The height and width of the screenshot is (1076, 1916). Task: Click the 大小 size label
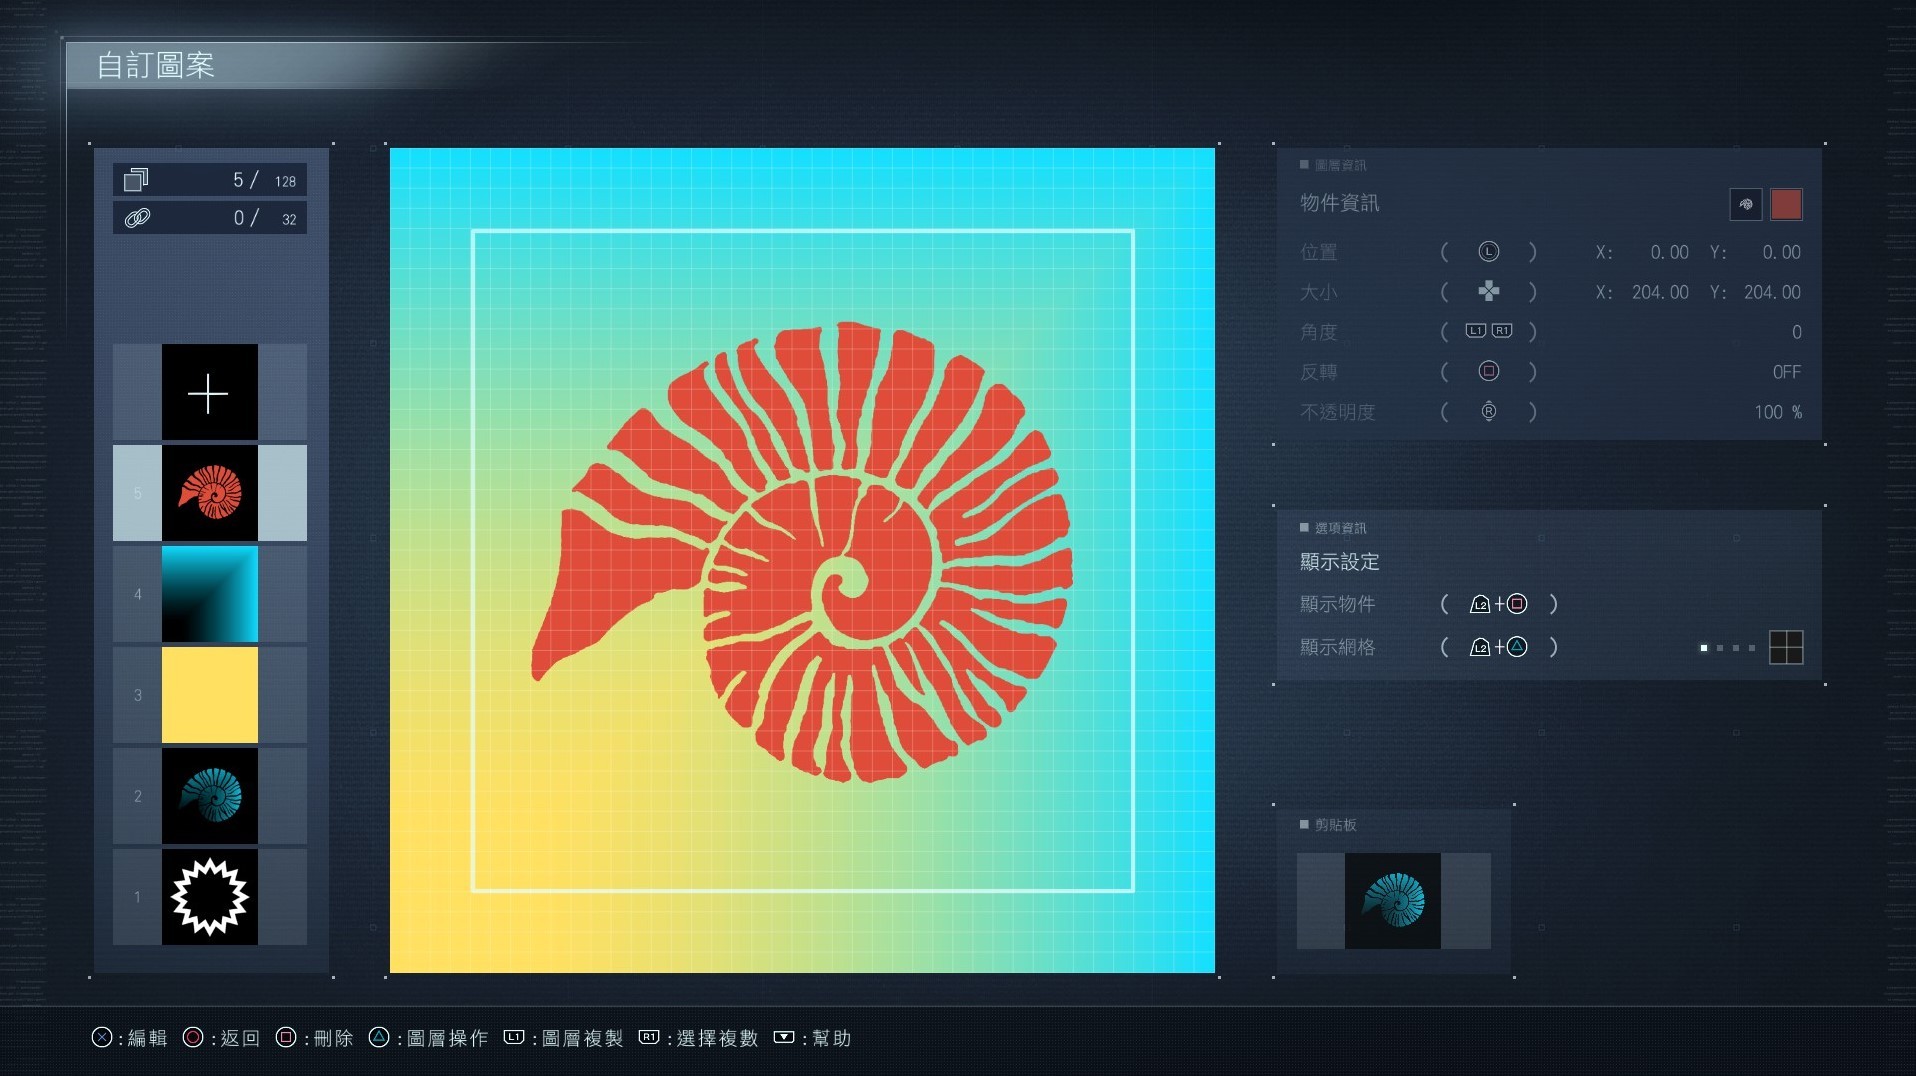1318,292
